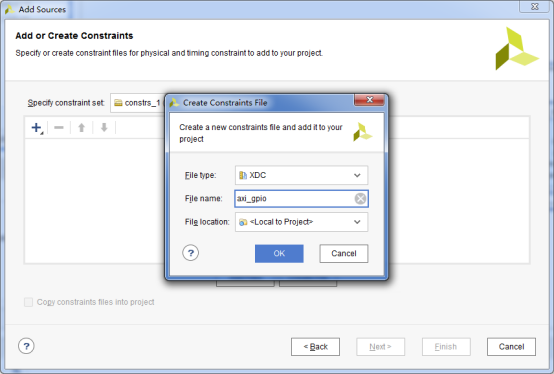This screenshot has width=554, height=374.
Task: Click the Move Up arrow icon
Action: pos(82,127)
